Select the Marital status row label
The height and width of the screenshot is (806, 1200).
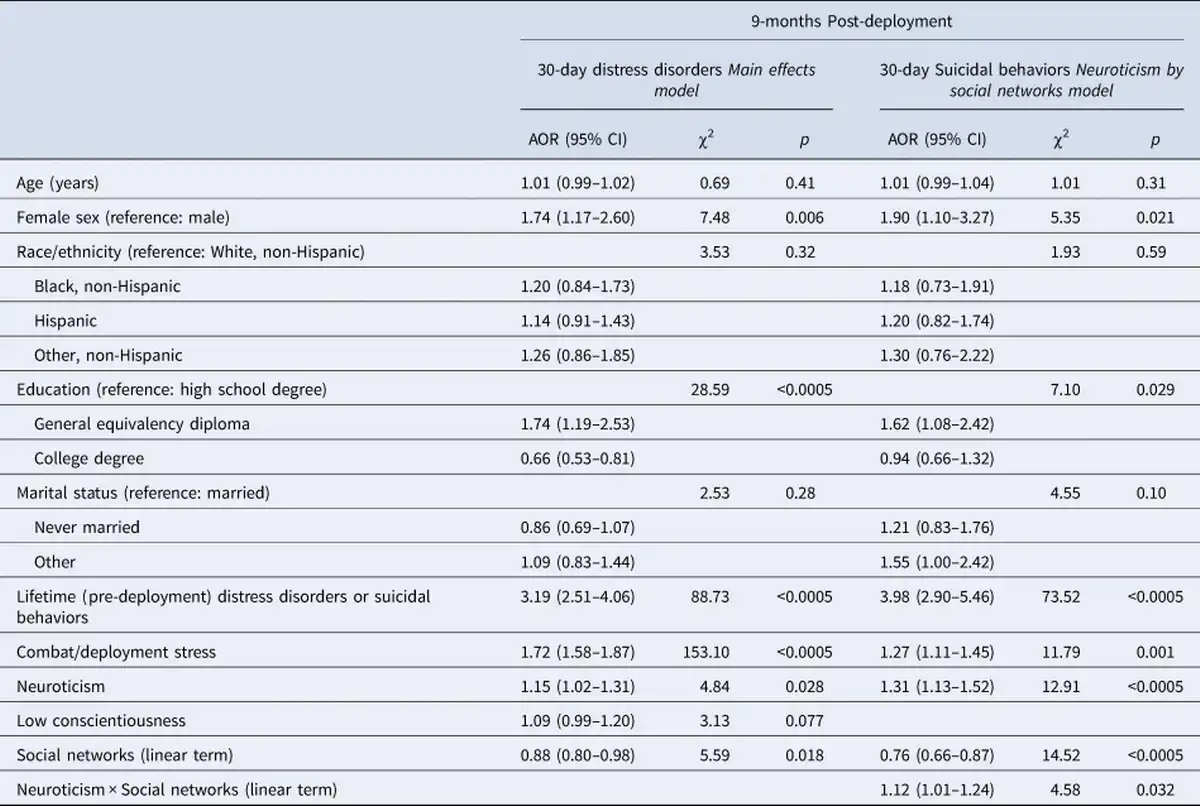click(144, 492)
